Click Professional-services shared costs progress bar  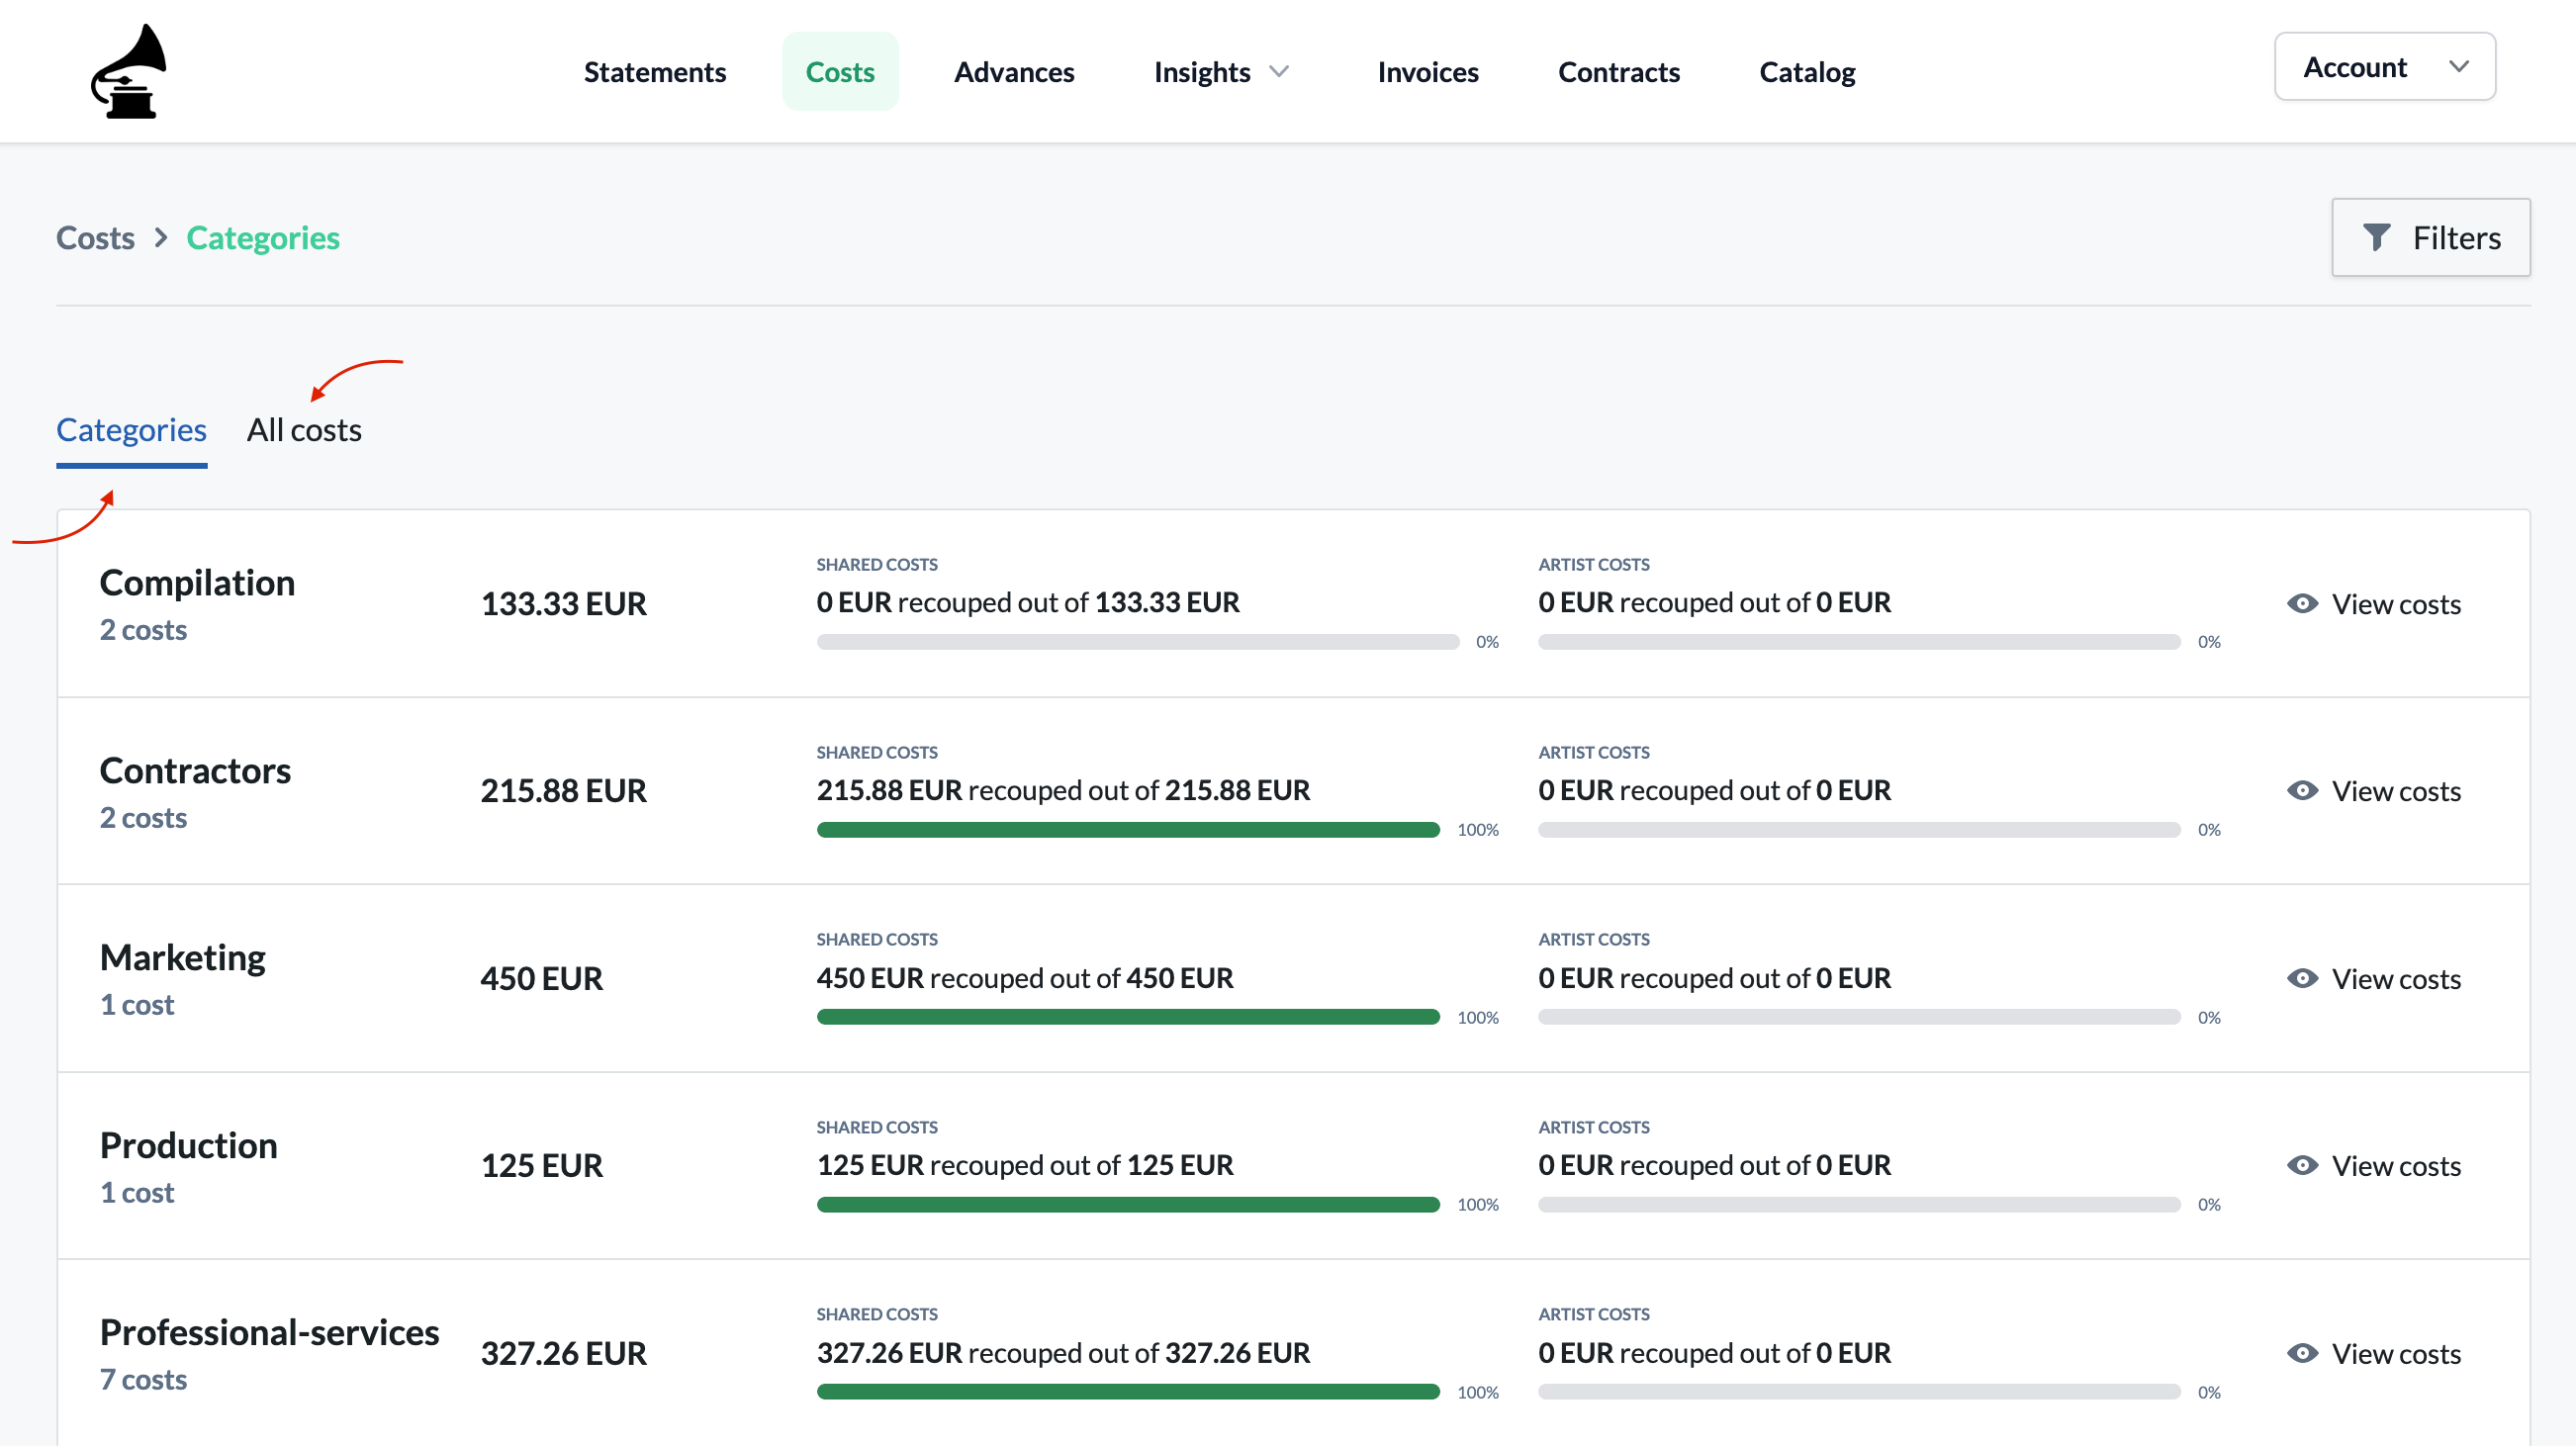tap(1128, 1392)
